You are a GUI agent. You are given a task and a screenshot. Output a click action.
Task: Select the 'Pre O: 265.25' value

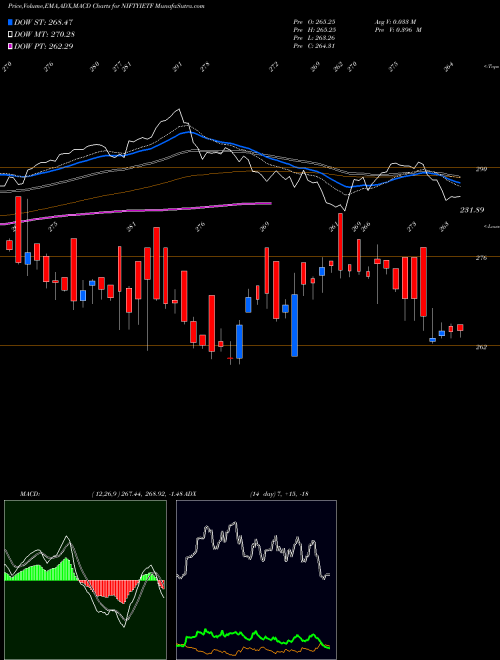[x=314, y=21]
